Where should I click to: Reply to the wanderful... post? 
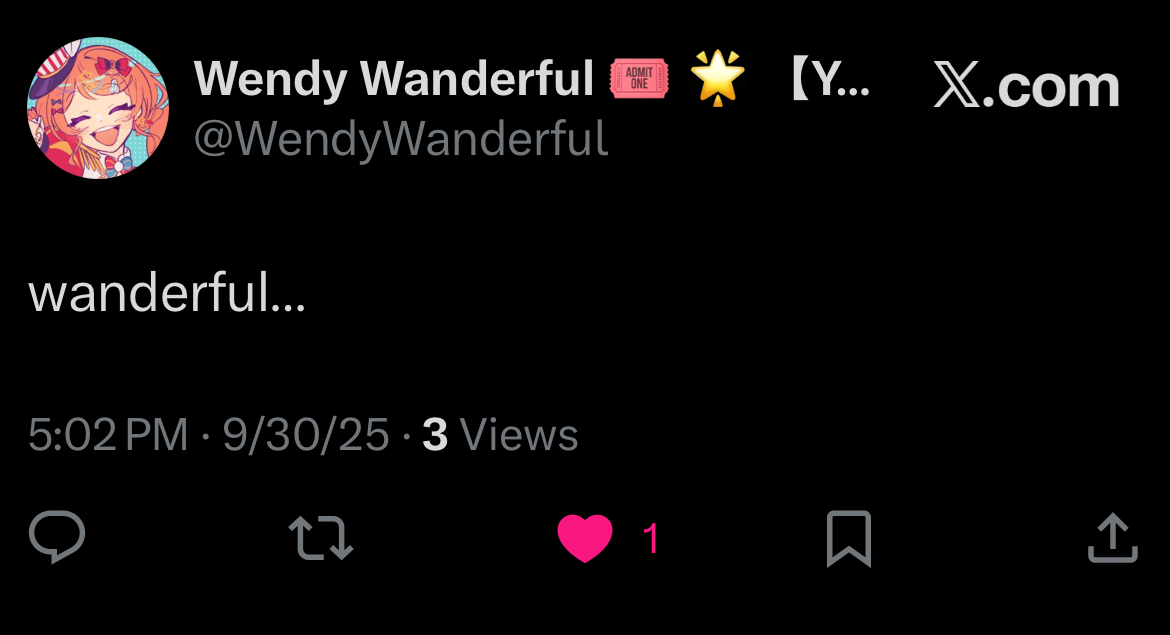pos(57,537)
